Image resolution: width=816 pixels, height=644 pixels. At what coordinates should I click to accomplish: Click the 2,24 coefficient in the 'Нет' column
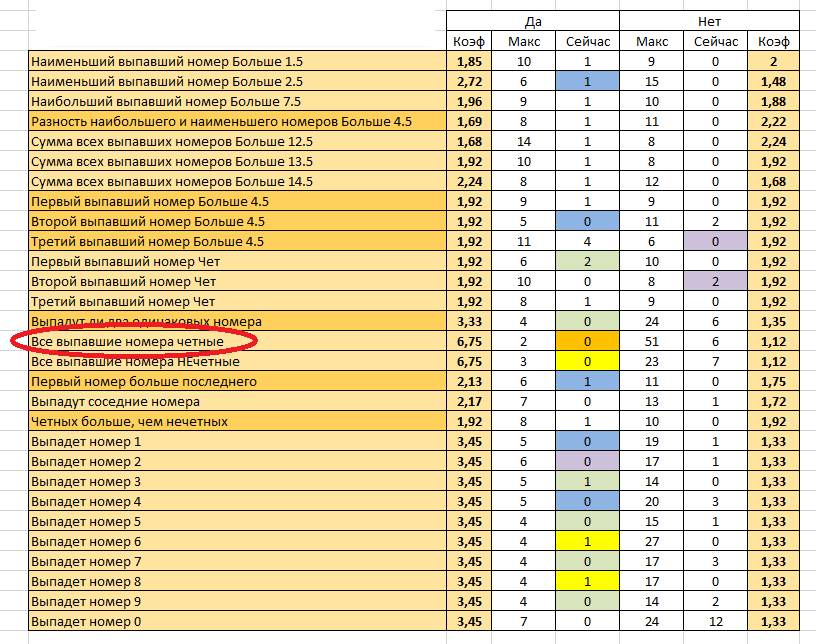point(773,141)
